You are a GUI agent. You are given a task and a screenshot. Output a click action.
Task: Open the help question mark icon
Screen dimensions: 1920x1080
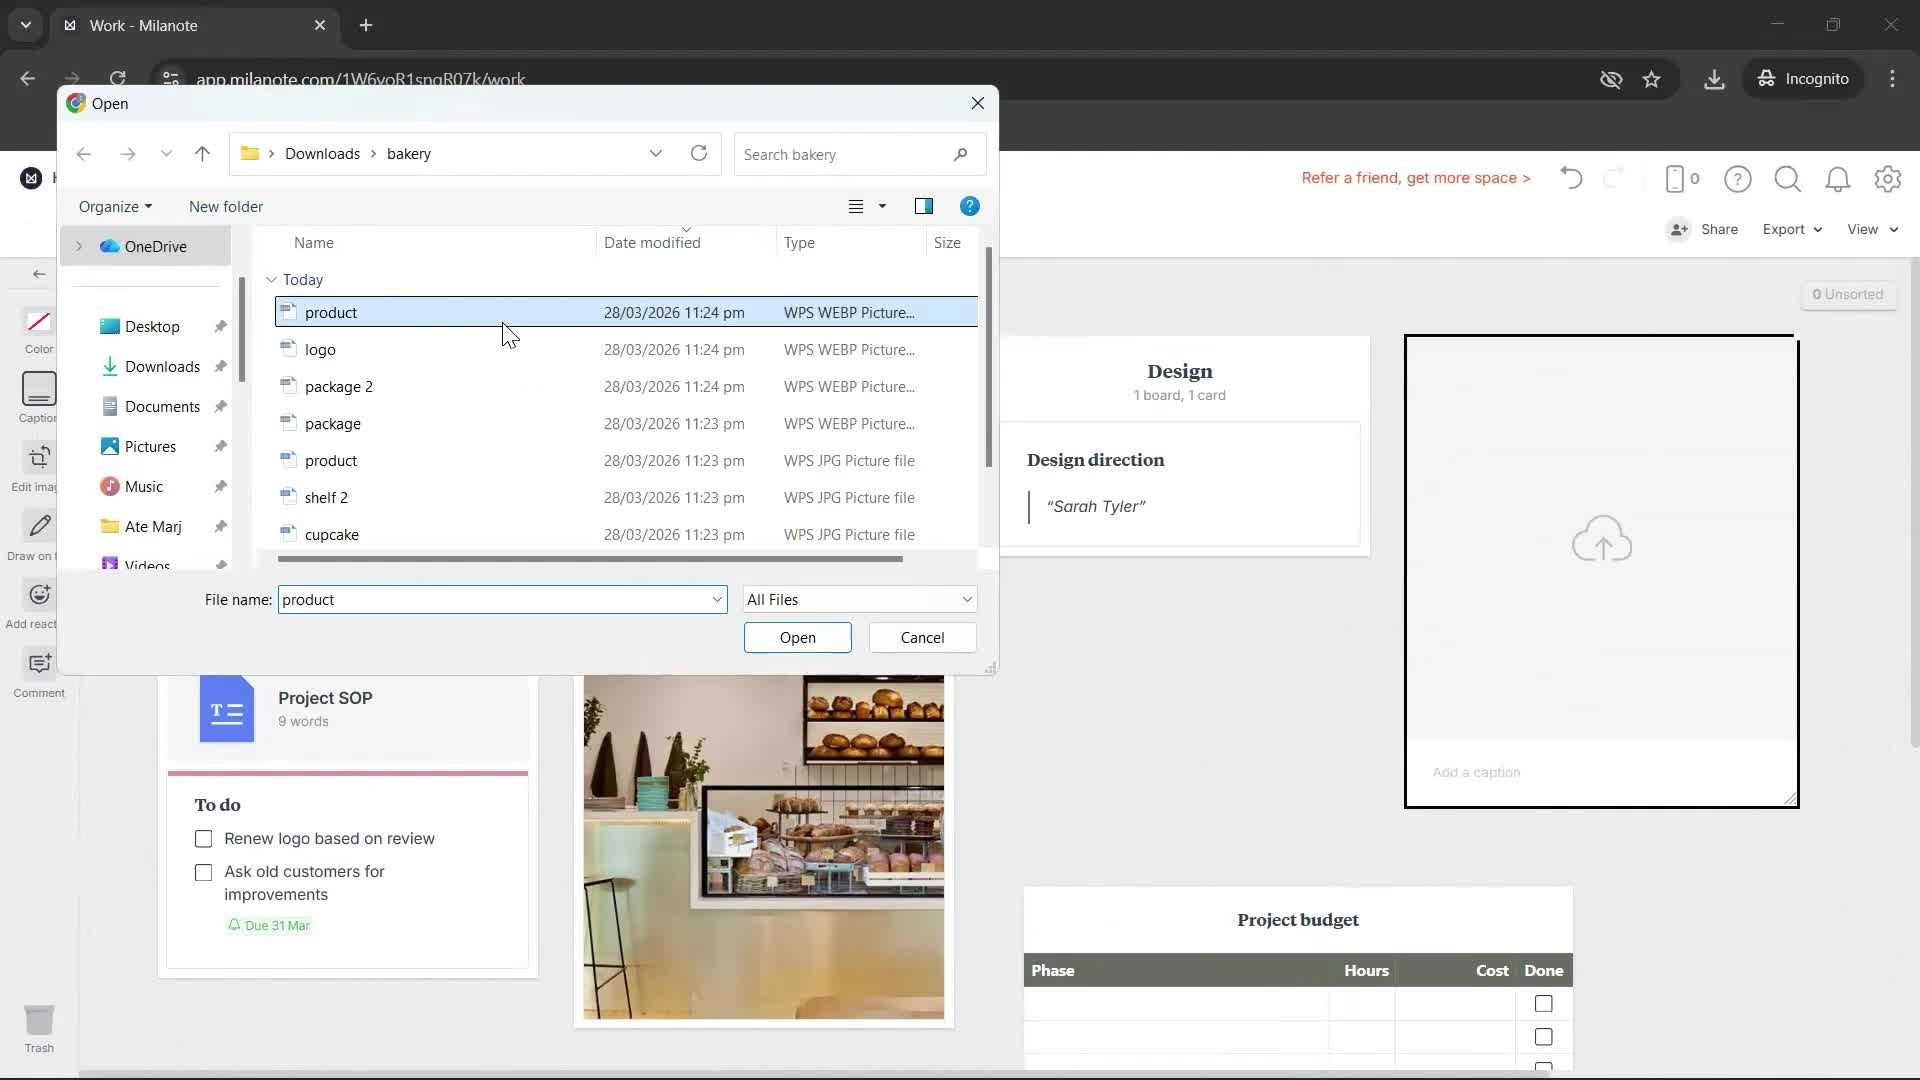pyautogui.click(x=1737, y=179)
